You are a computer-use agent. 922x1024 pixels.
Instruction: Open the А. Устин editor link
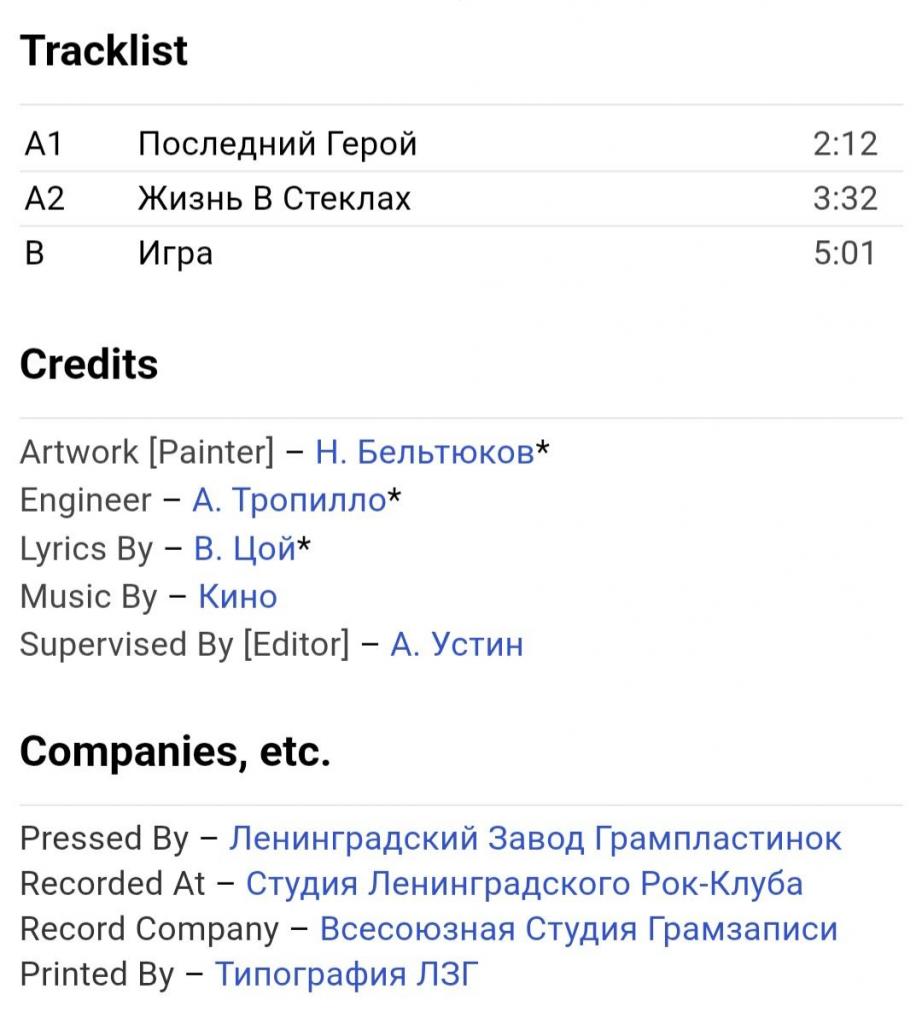(x=456, y=645)
